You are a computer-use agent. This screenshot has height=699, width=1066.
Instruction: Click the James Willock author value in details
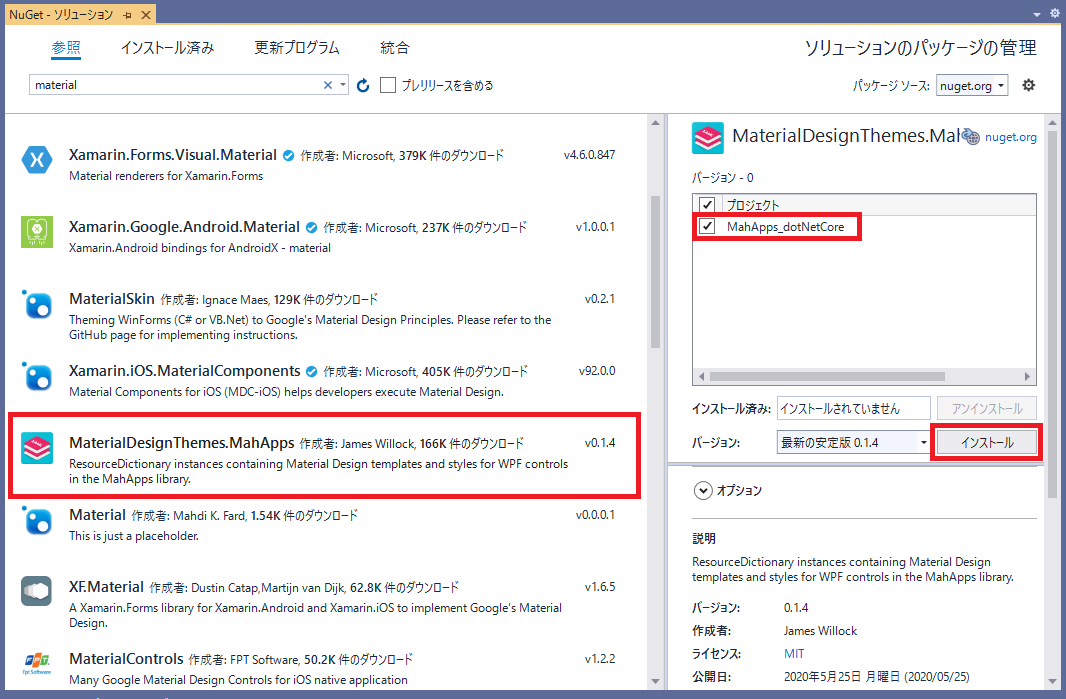click(820, 631)
